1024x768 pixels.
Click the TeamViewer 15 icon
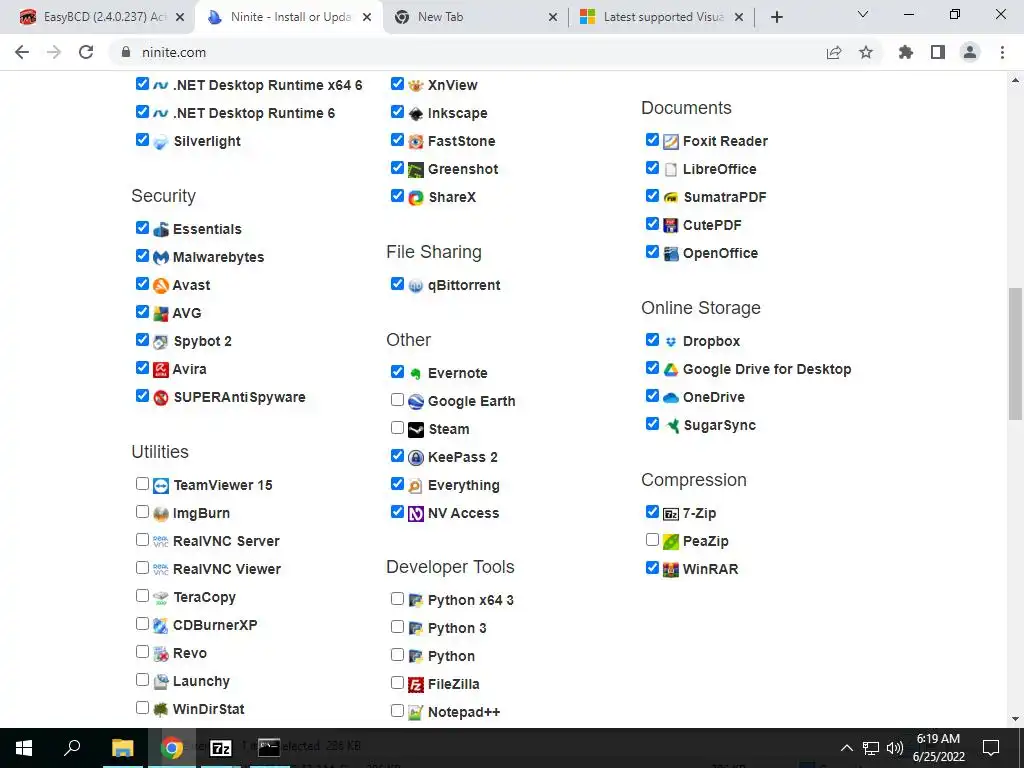click(161, 486)
